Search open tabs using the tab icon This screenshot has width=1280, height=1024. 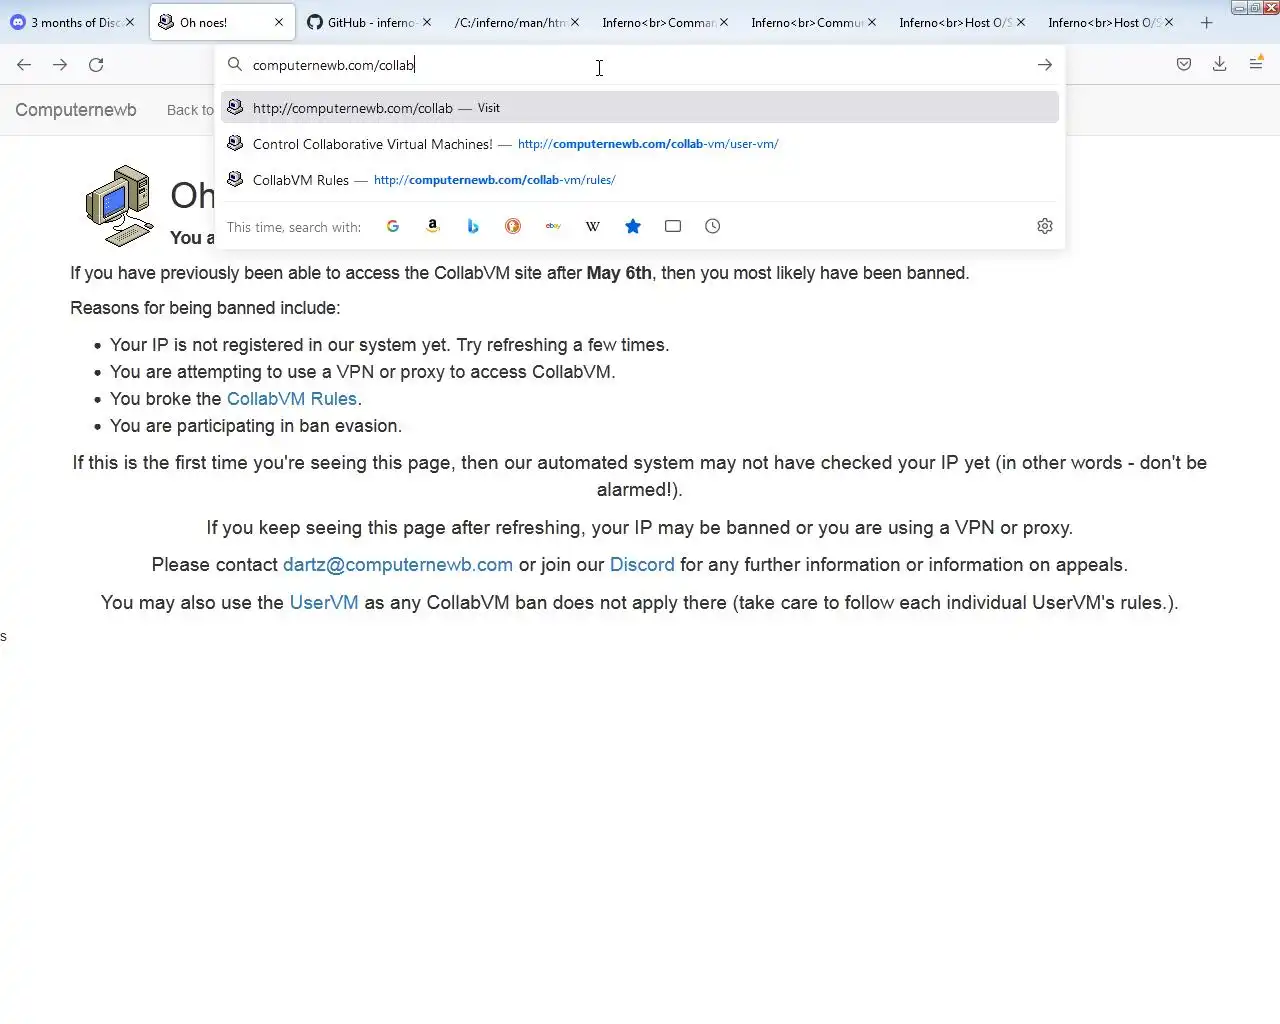pyautogui.click(x=673, y=226)
